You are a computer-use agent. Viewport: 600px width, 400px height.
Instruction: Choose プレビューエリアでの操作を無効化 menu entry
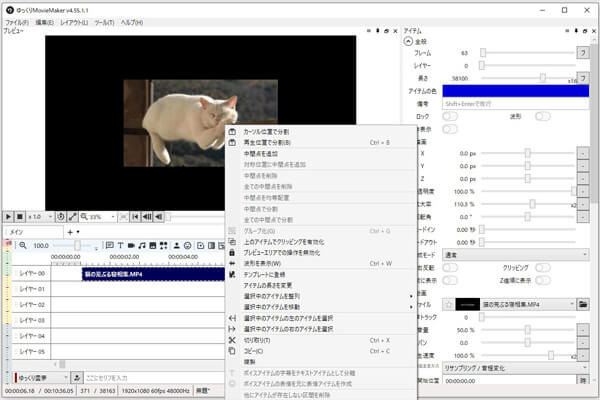pyautogui.click(x=321, y=253)
